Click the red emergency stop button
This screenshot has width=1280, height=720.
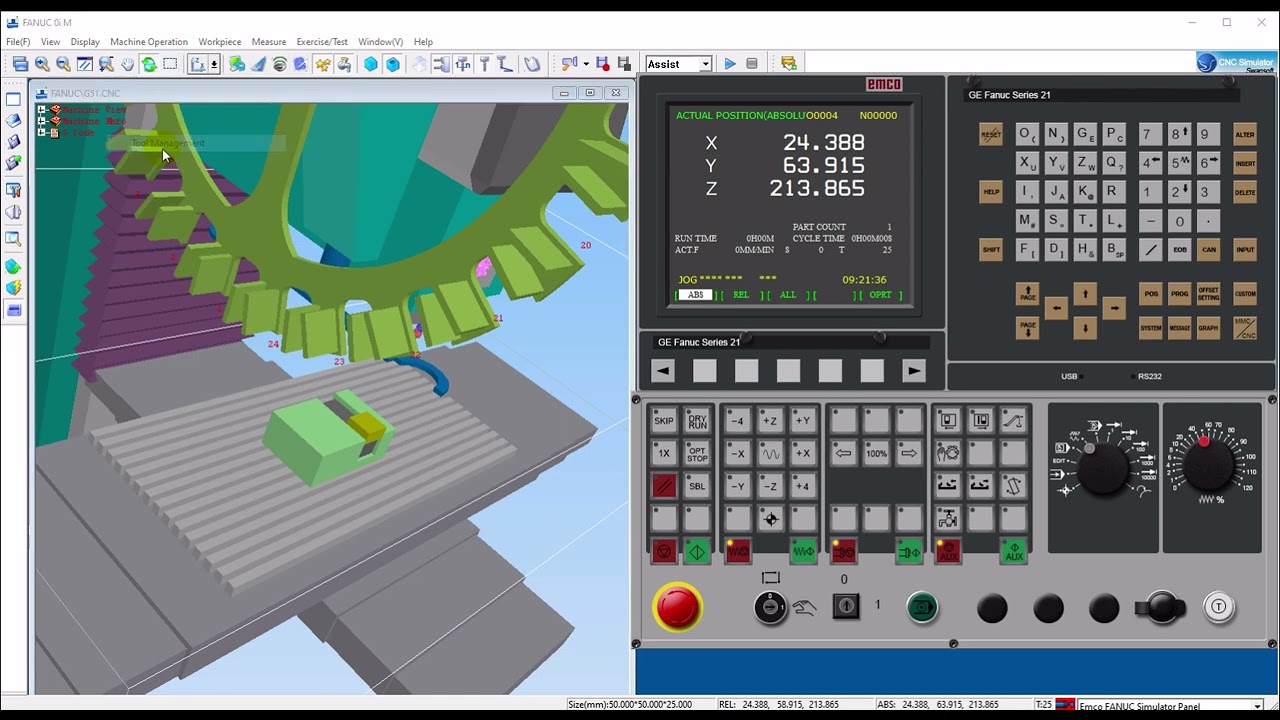tap(677, 607)
